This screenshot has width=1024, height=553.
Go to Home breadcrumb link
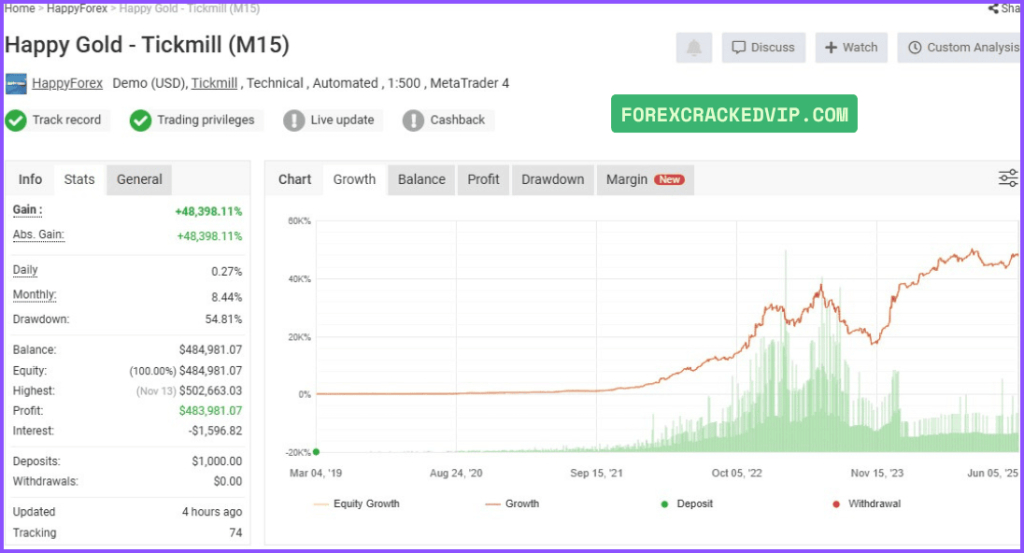click(x=20, y=8)
